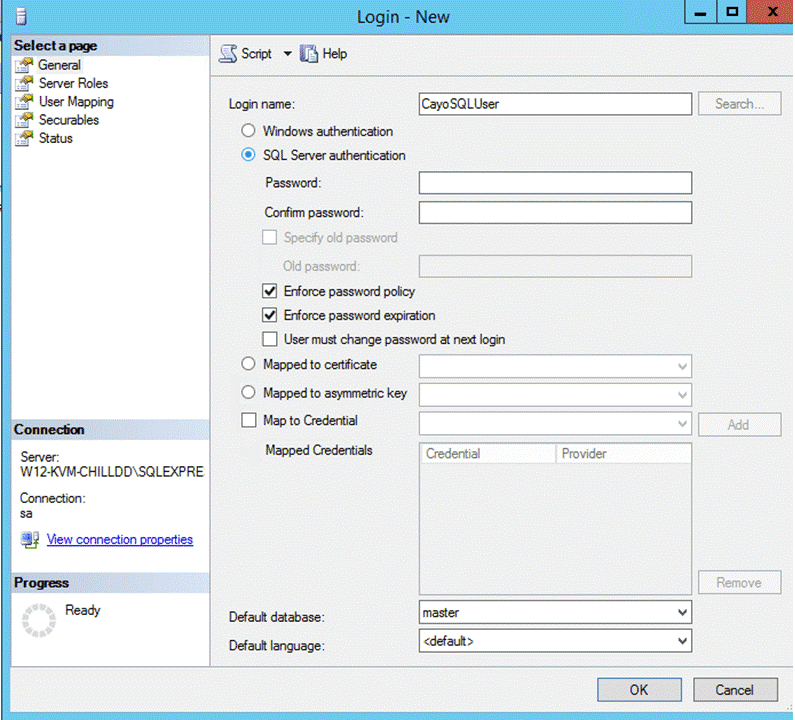The height and width of the screenshot is (720, 795).
Task: Check the Specify old password box
Action: point(269,237)
